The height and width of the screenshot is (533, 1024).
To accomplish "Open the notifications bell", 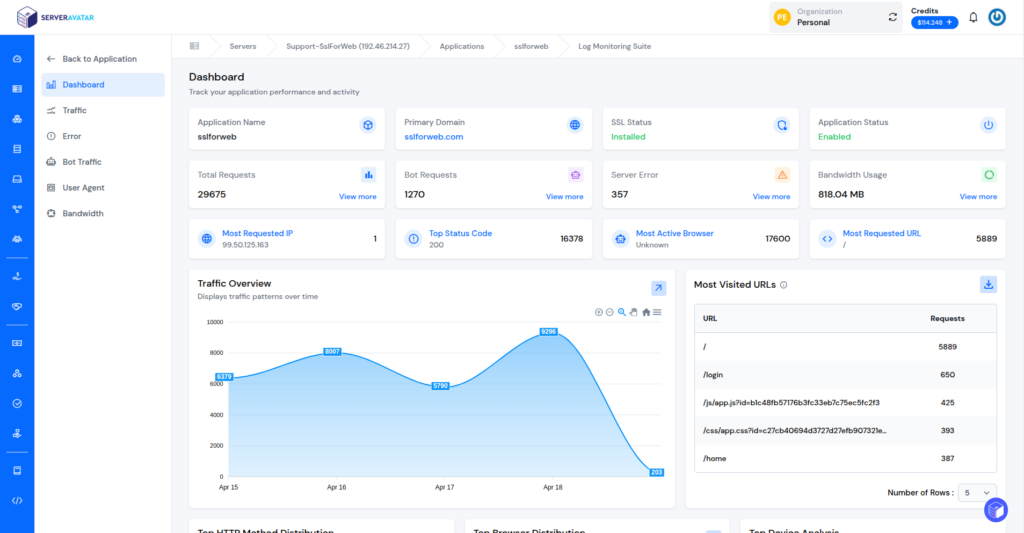I will [x=973, y=18].
